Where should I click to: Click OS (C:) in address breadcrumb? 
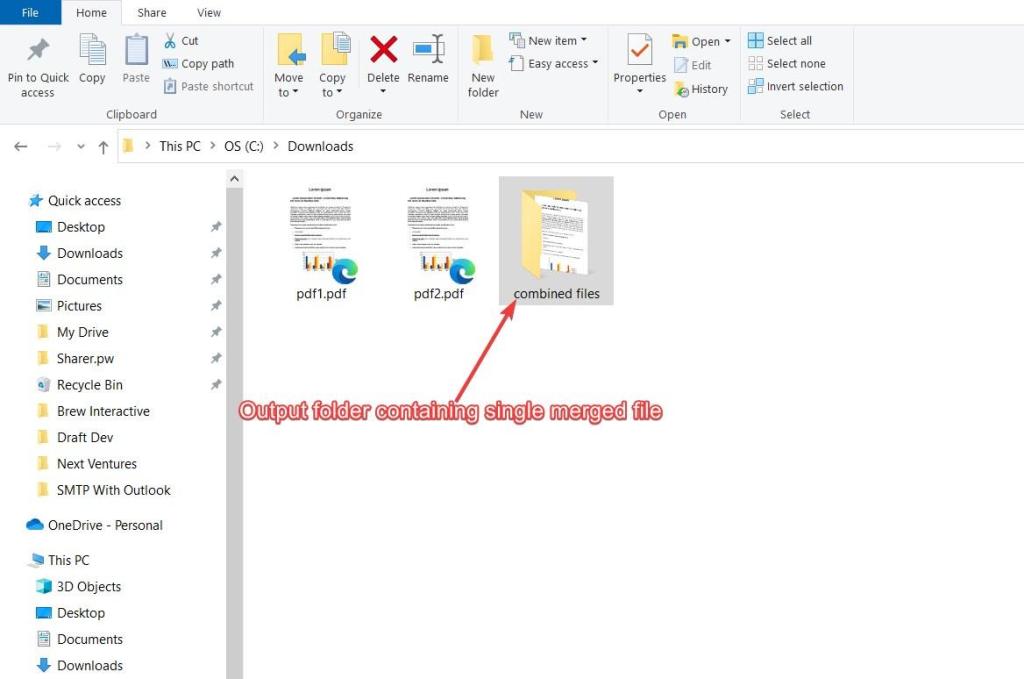point(244,146)
